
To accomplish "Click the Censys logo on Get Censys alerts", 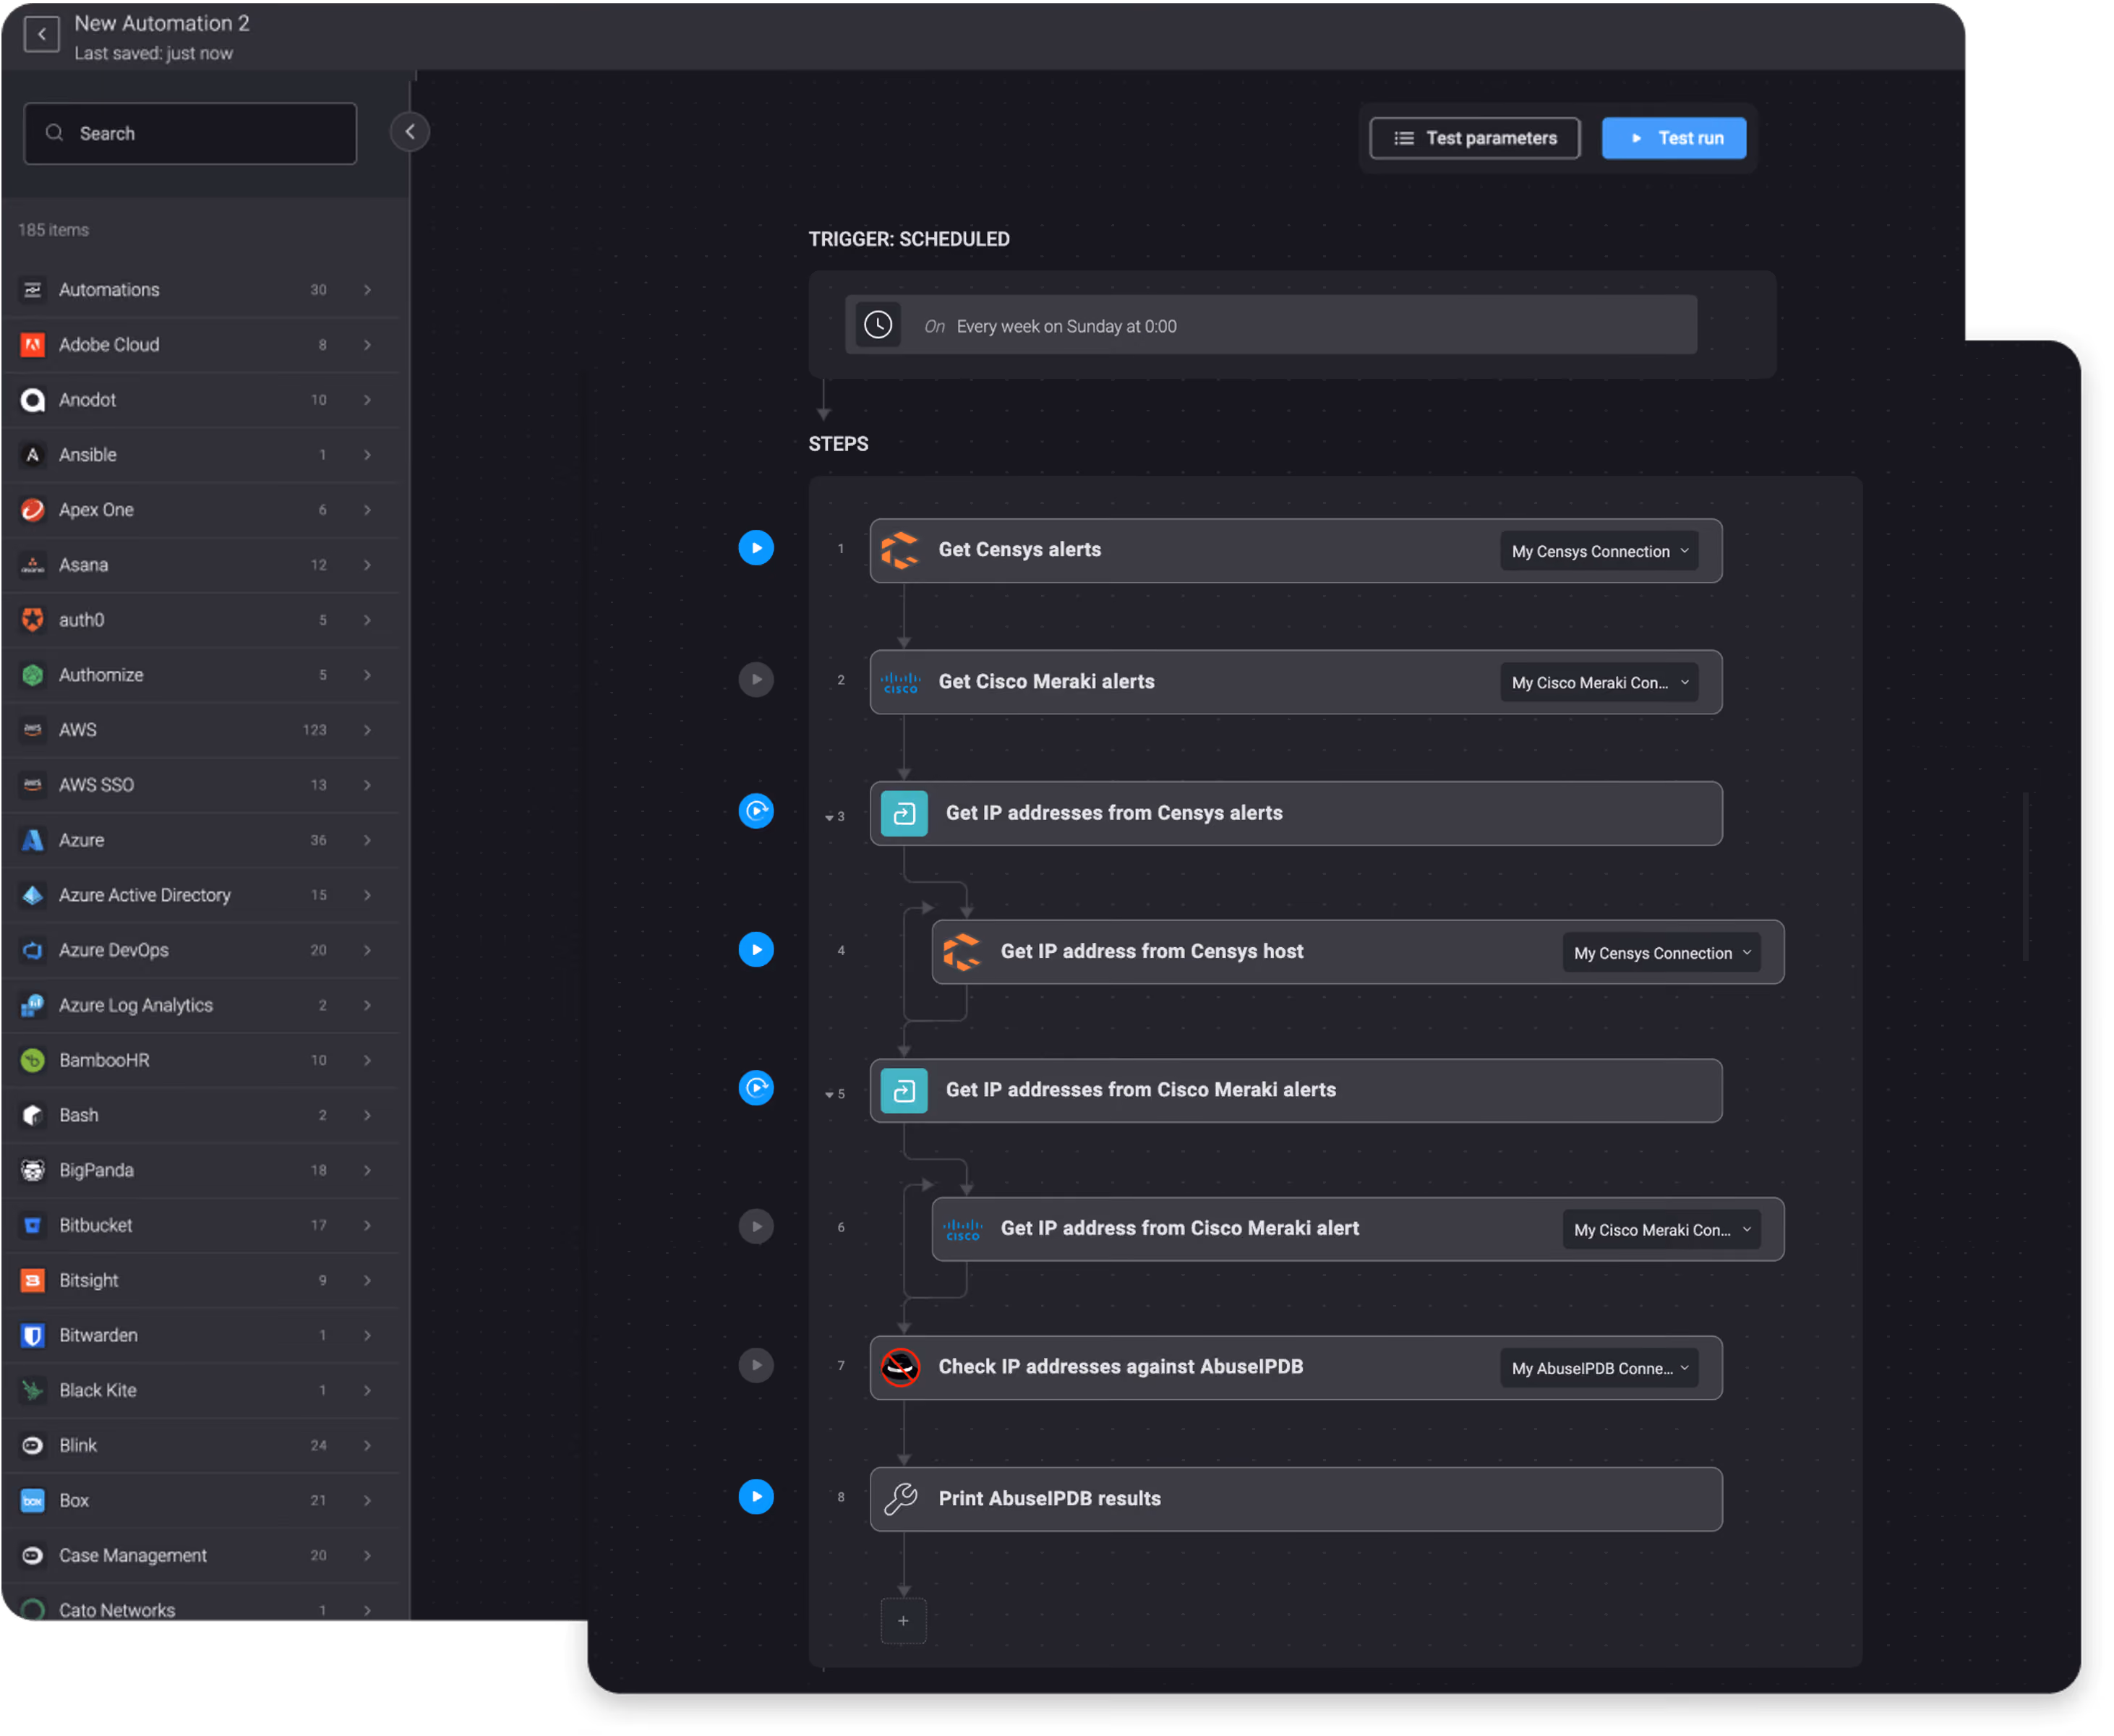I will click(x=901, y=550).
